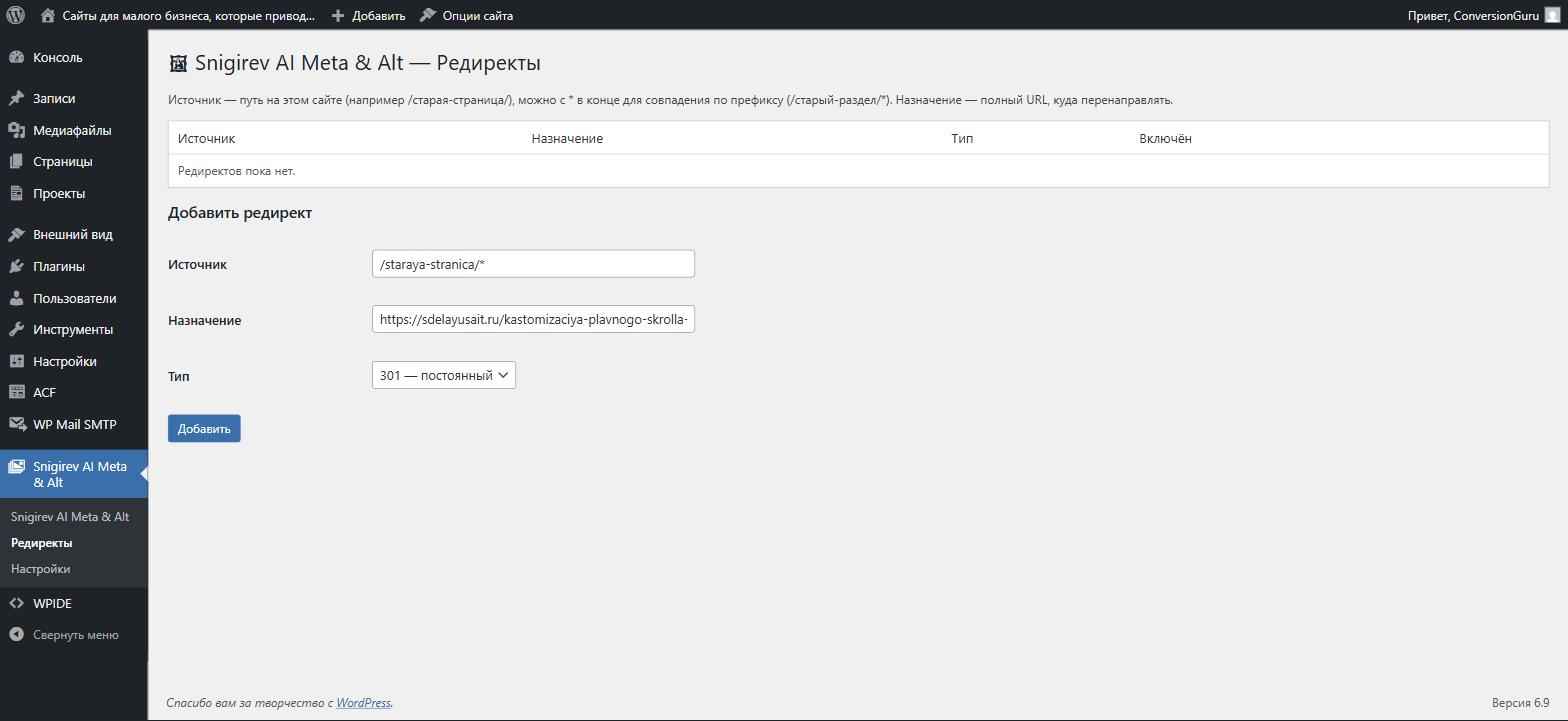Click the wrench icon beside Опции сайта

point(428,15)
